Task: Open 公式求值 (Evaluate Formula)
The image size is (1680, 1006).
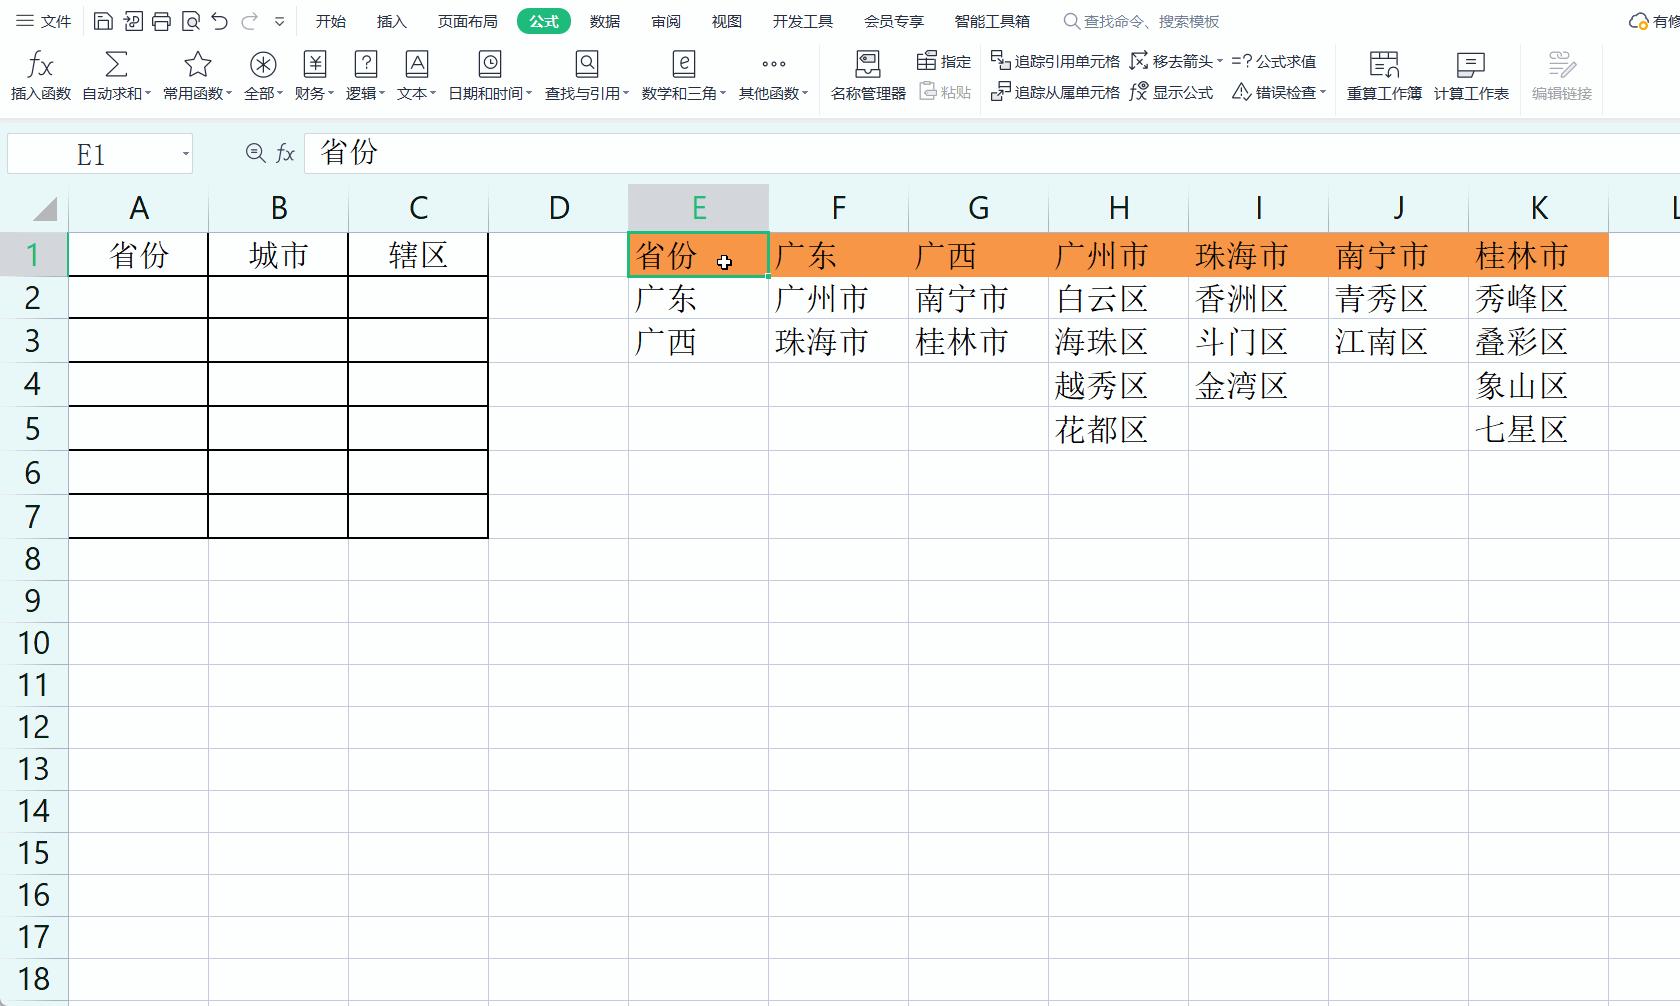Action: 1273,61
